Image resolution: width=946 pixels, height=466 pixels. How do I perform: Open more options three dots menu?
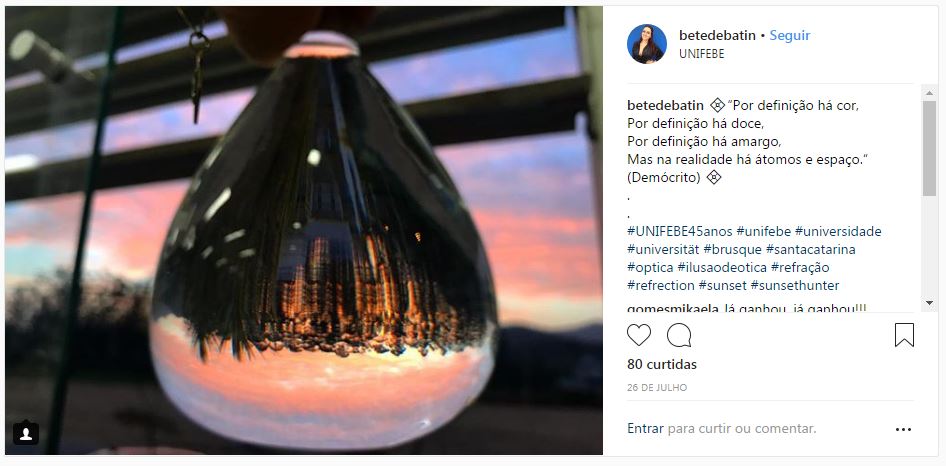click(903, 430)
